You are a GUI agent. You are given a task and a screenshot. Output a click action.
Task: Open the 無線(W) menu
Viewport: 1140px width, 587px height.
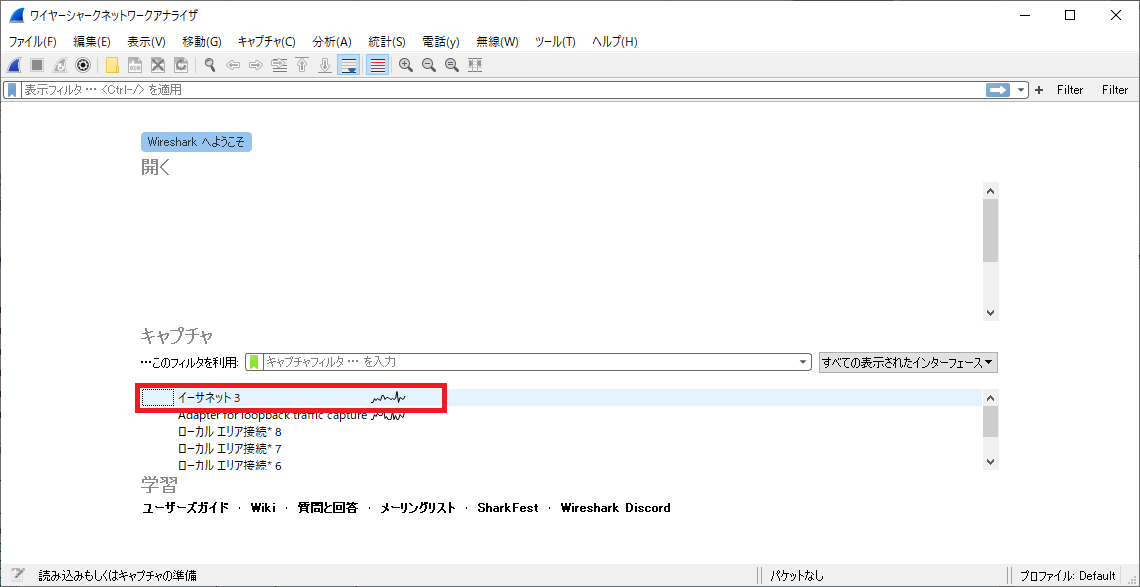[497, 41]
